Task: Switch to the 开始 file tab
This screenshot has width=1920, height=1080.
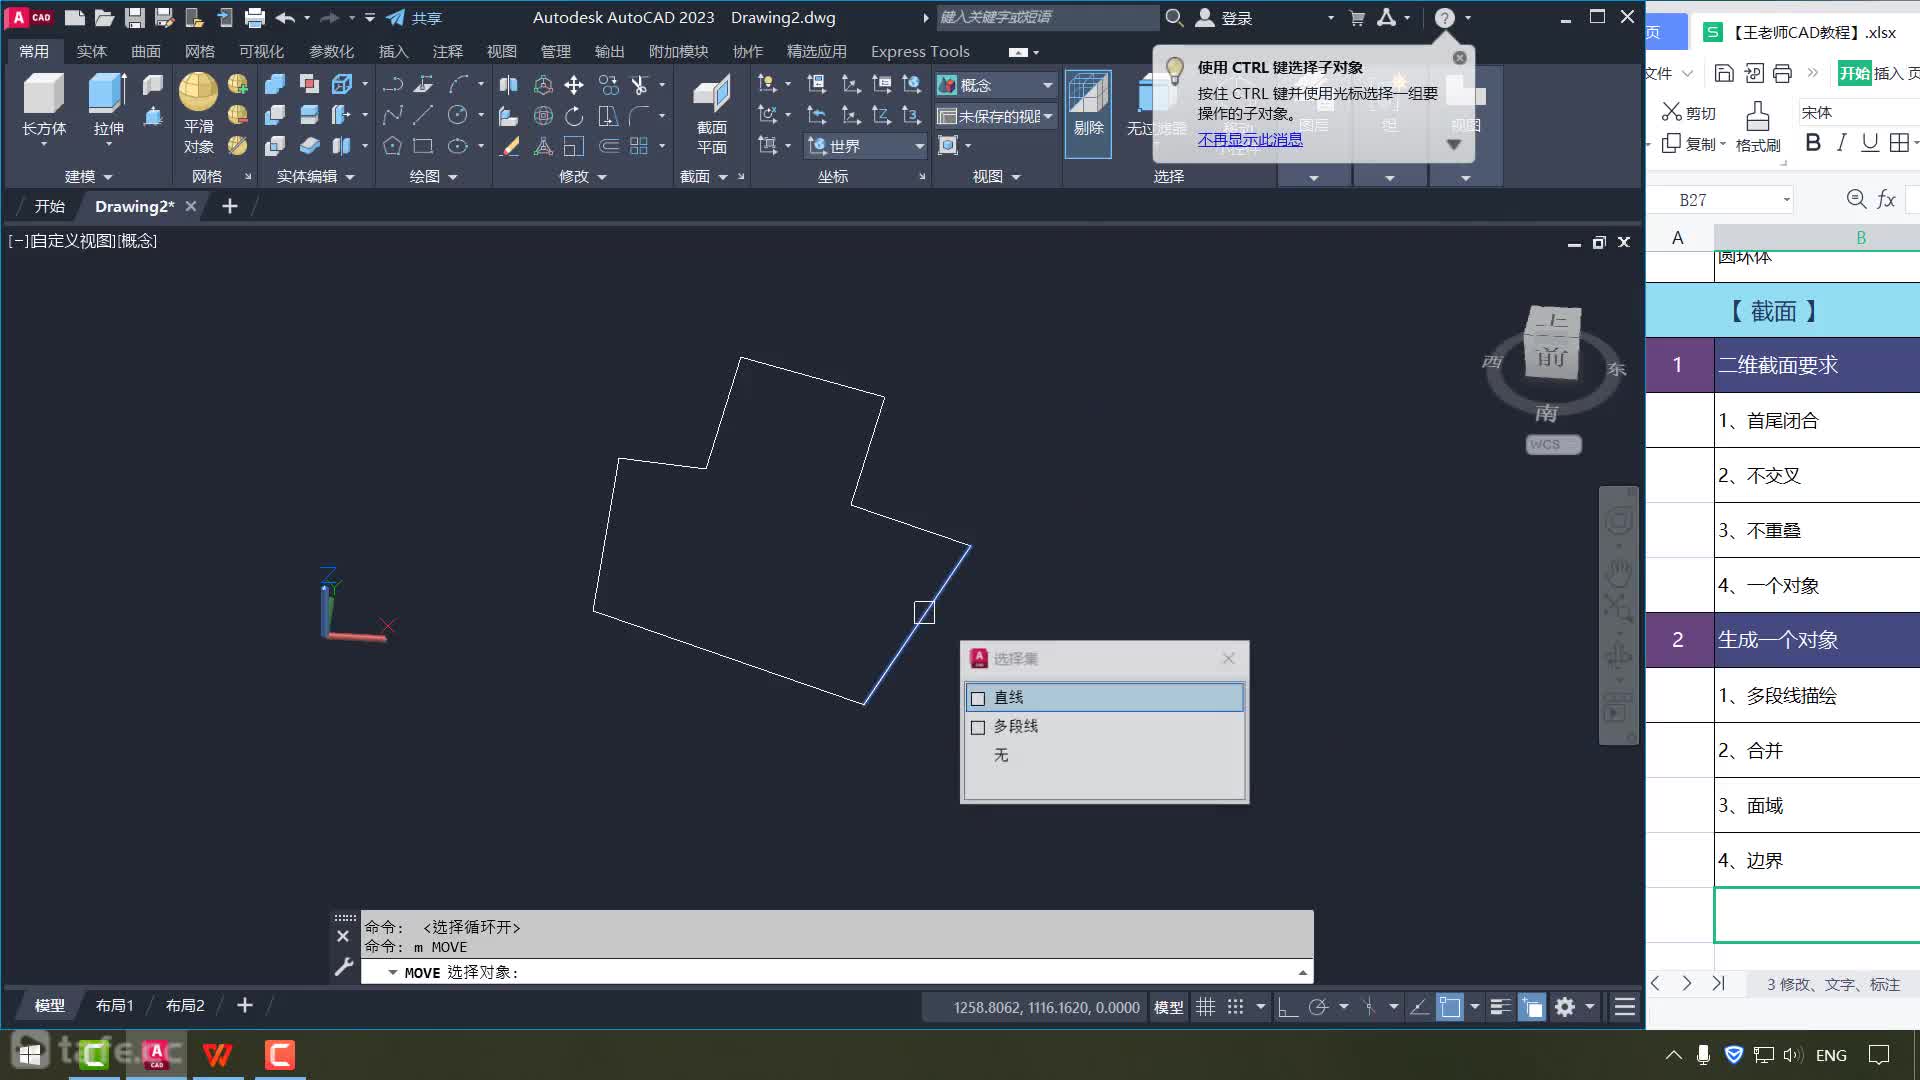Action: (x=50, y=206)
